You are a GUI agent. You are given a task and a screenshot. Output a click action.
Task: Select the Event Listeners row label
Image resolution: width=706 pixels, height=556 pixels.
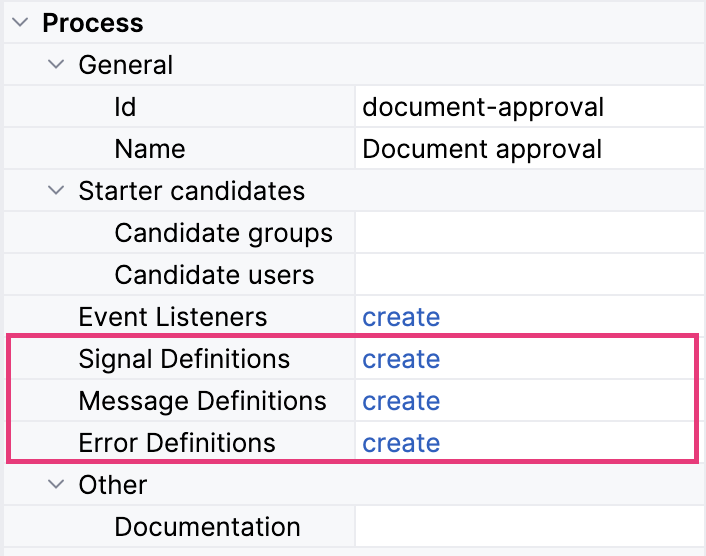point(173,317)
